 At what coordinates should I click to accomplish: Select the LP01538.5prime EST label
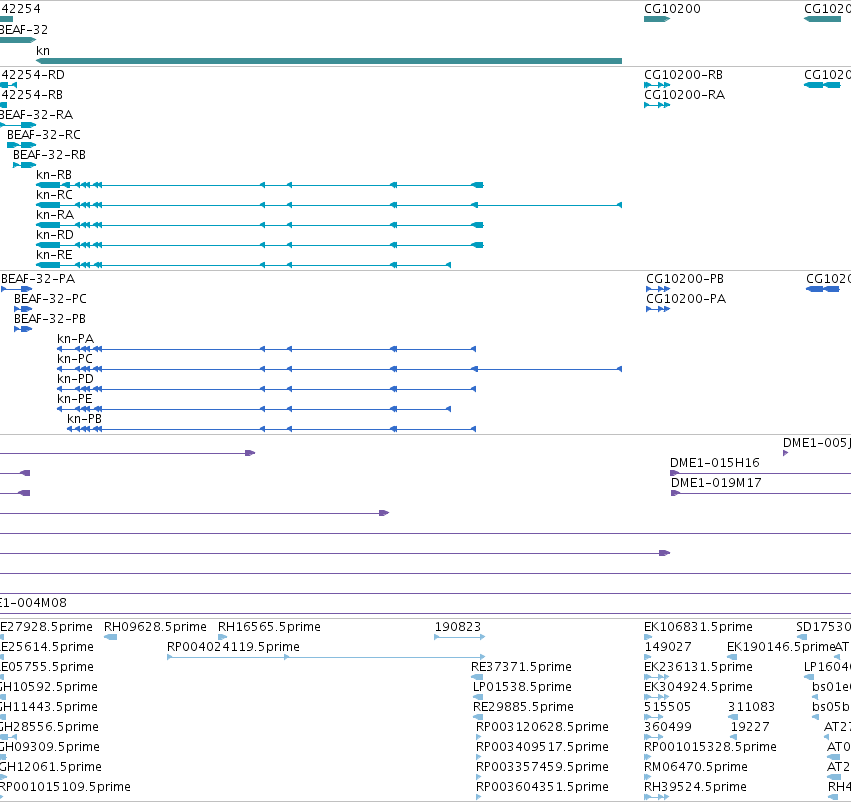[522, 686]
